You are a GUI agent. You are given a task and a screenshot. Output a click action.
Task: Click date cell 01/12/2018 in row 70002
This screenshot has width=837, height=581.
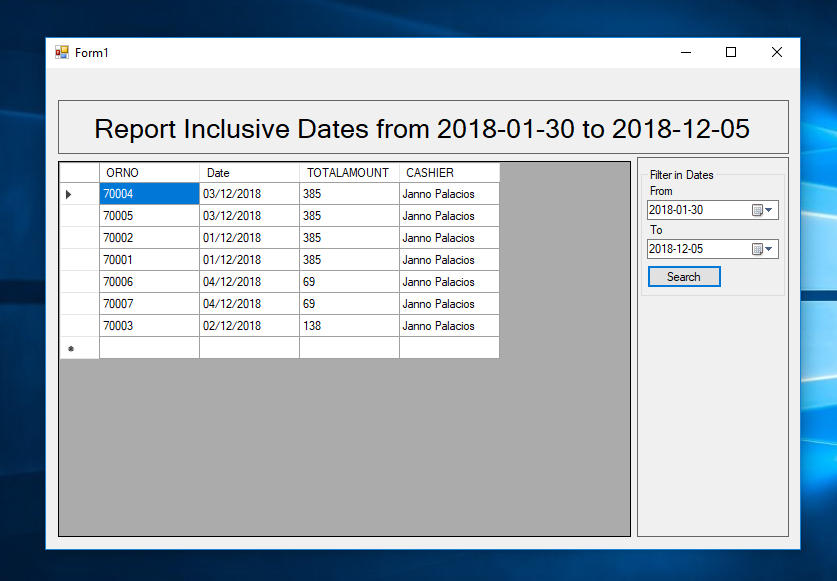[249, 238]
